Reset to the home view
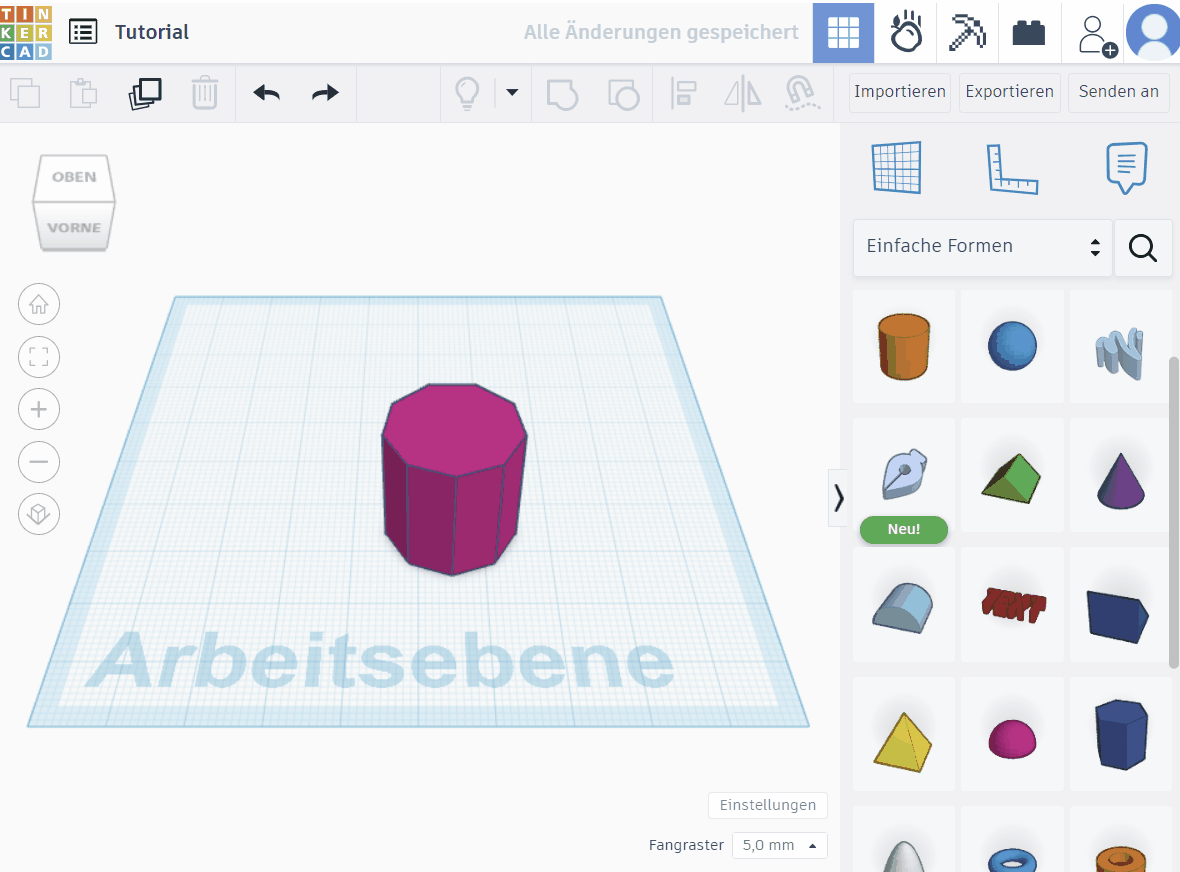Image resolution: width=1180 pixels, height=872 pixels. click(39, 304)
